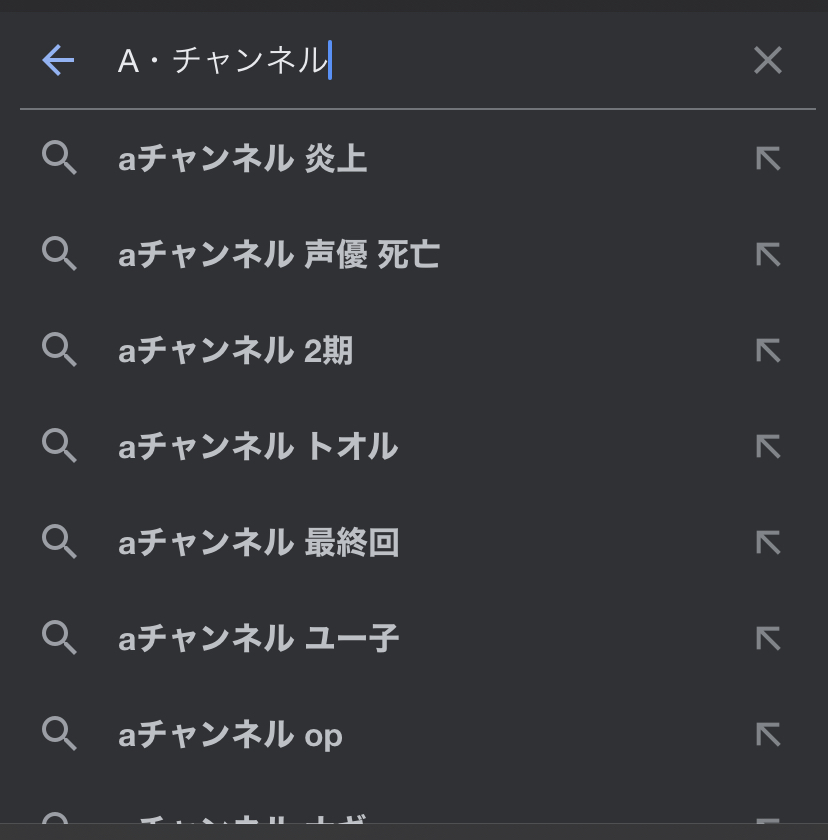Insert "aチャンネル 声優 死亡" via arrow icon
This screenshot has width=828, height=840.
pos(767,255)
